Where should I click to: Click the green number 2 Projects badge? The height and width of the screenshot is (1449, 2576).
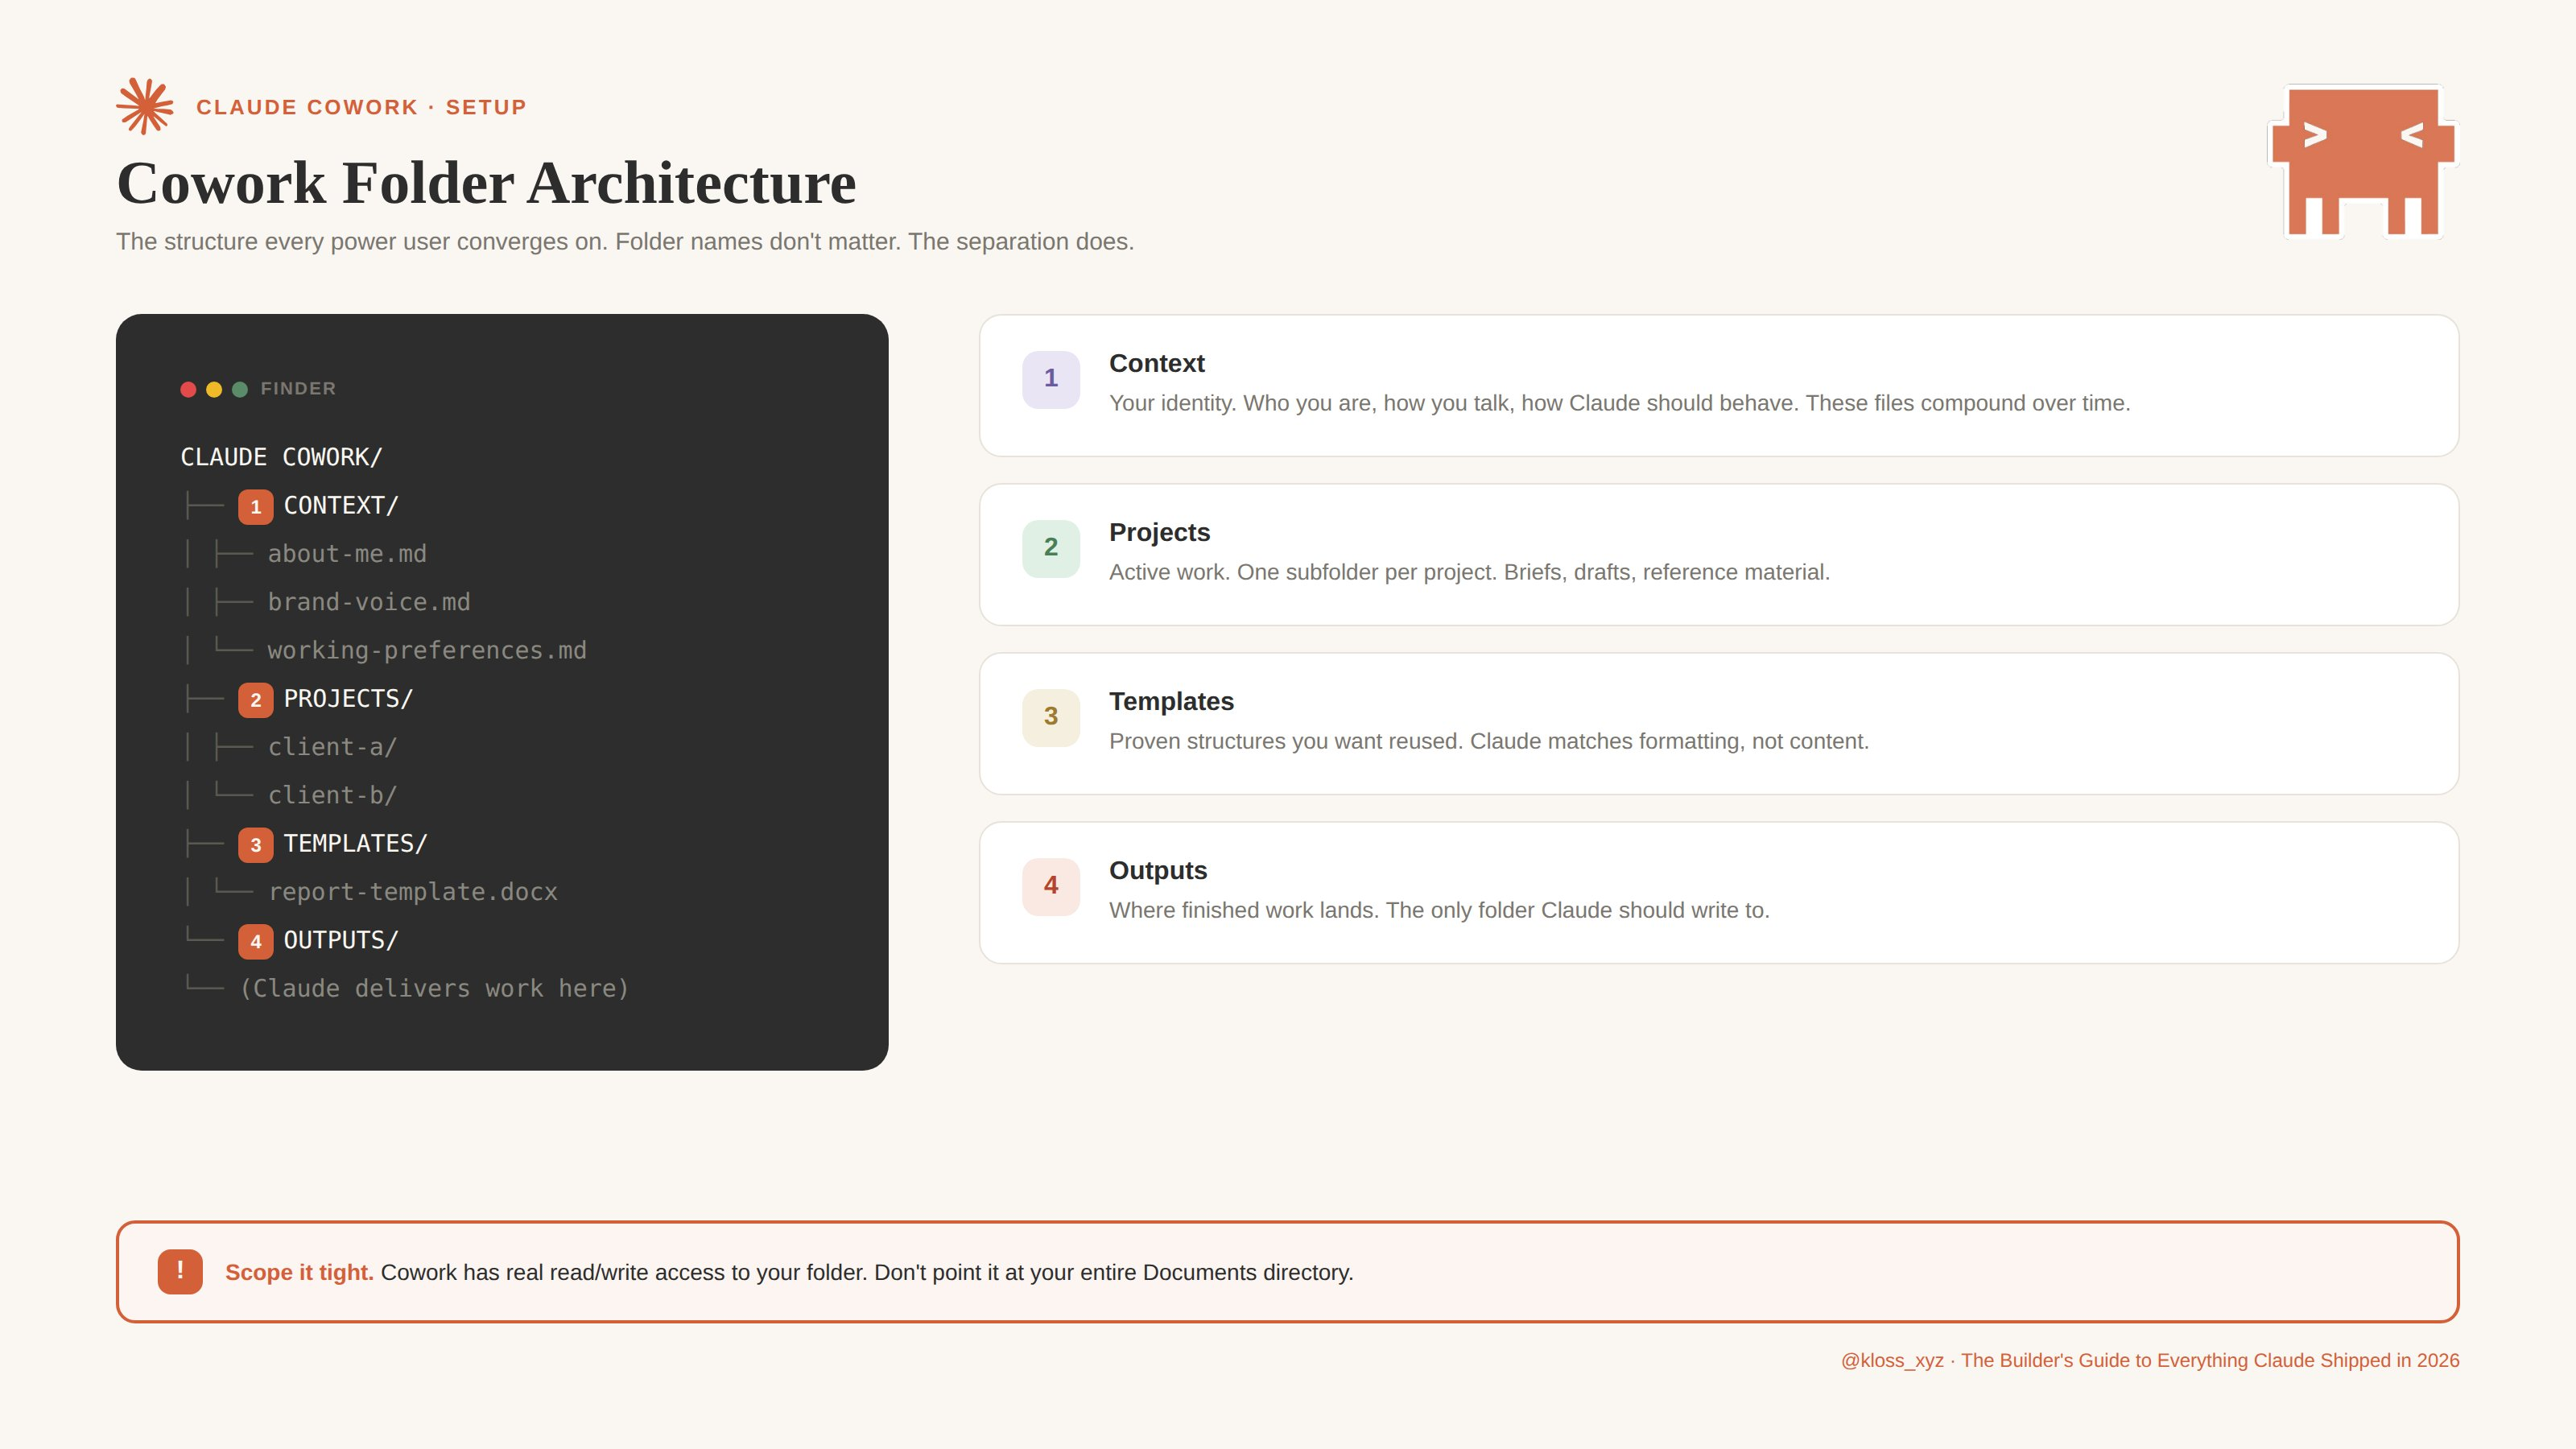point(1050,548)
